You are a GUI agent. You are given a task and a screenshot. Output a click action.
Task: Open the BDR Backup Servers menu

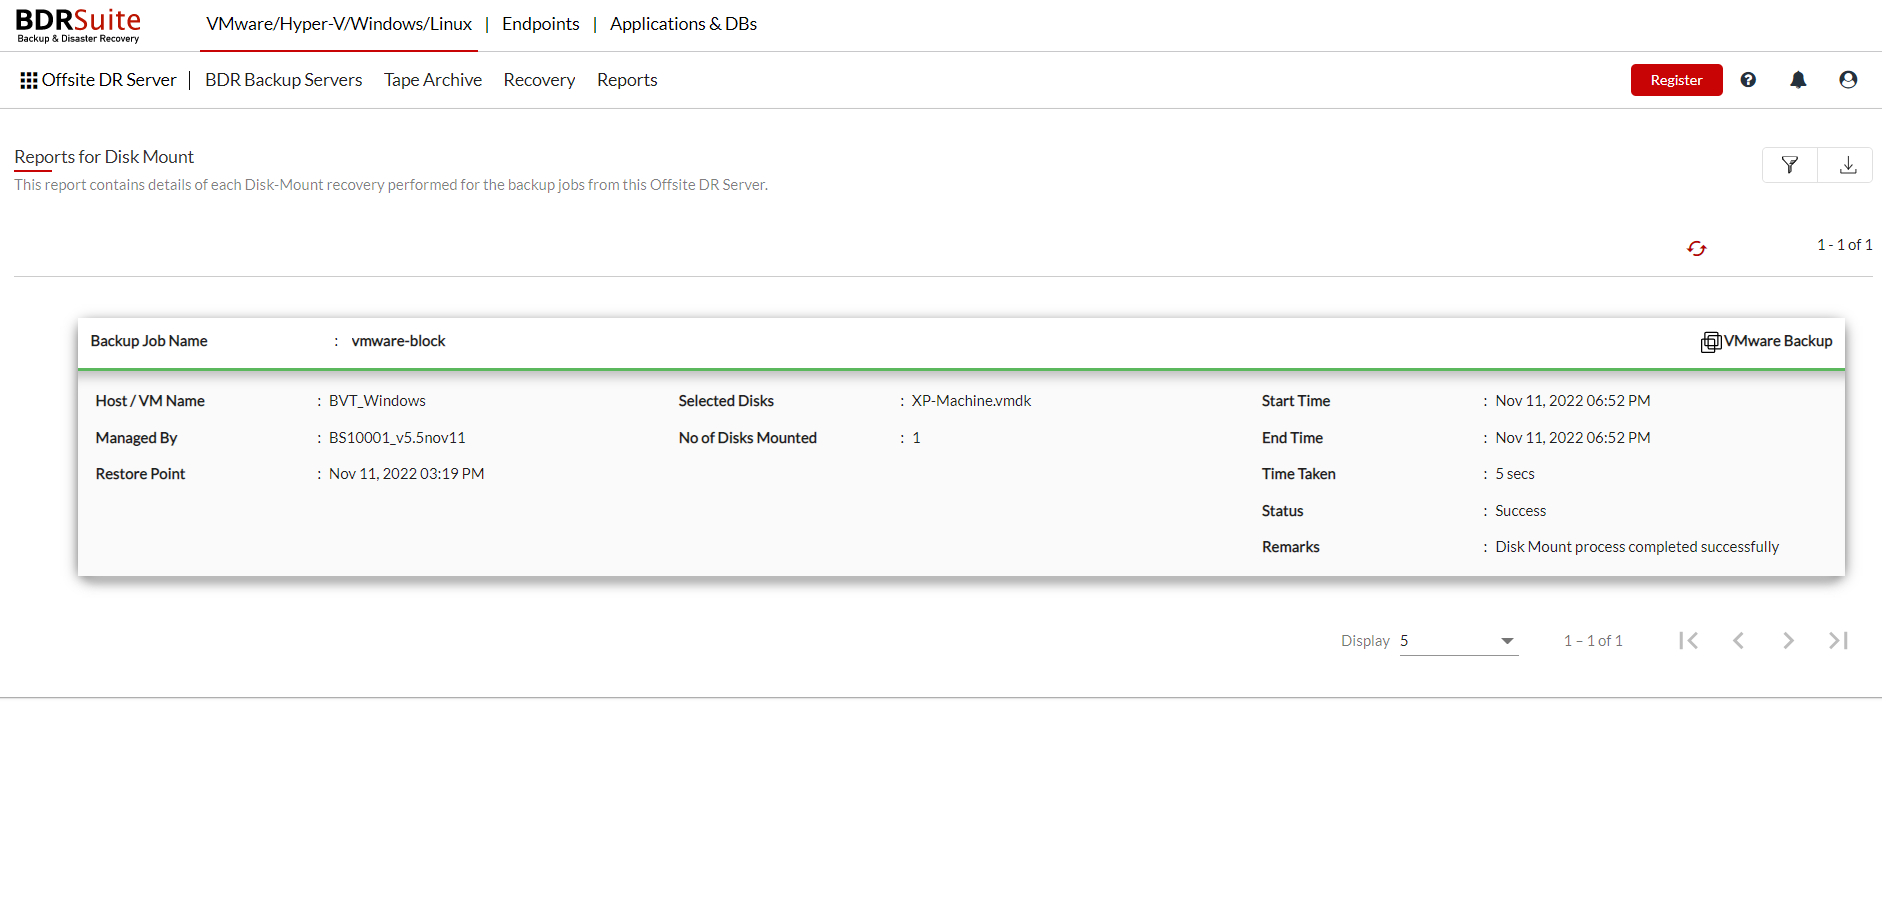click(284, 80)
